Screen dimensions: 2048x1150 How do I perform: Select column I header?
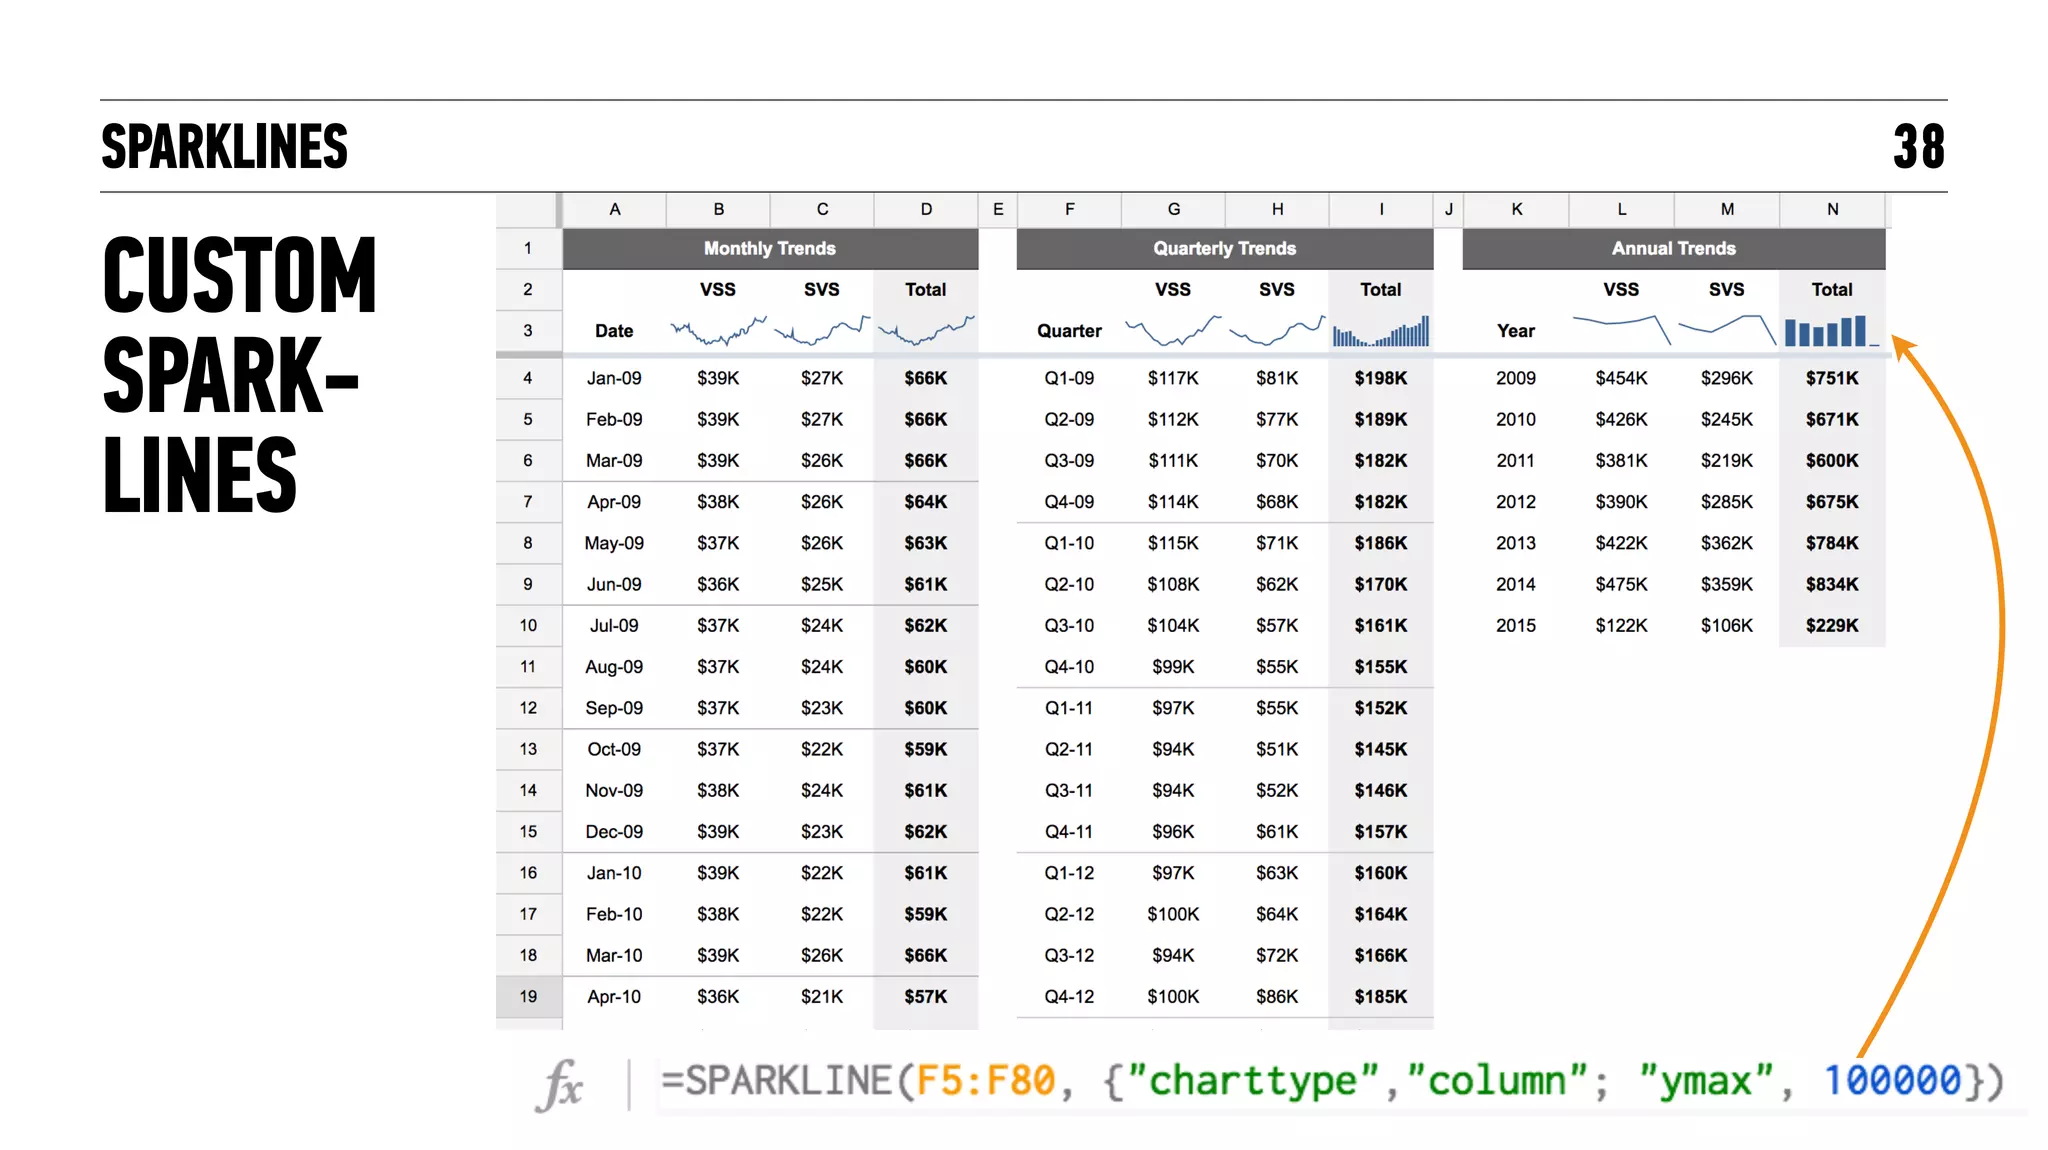(x=1381, y=209)
